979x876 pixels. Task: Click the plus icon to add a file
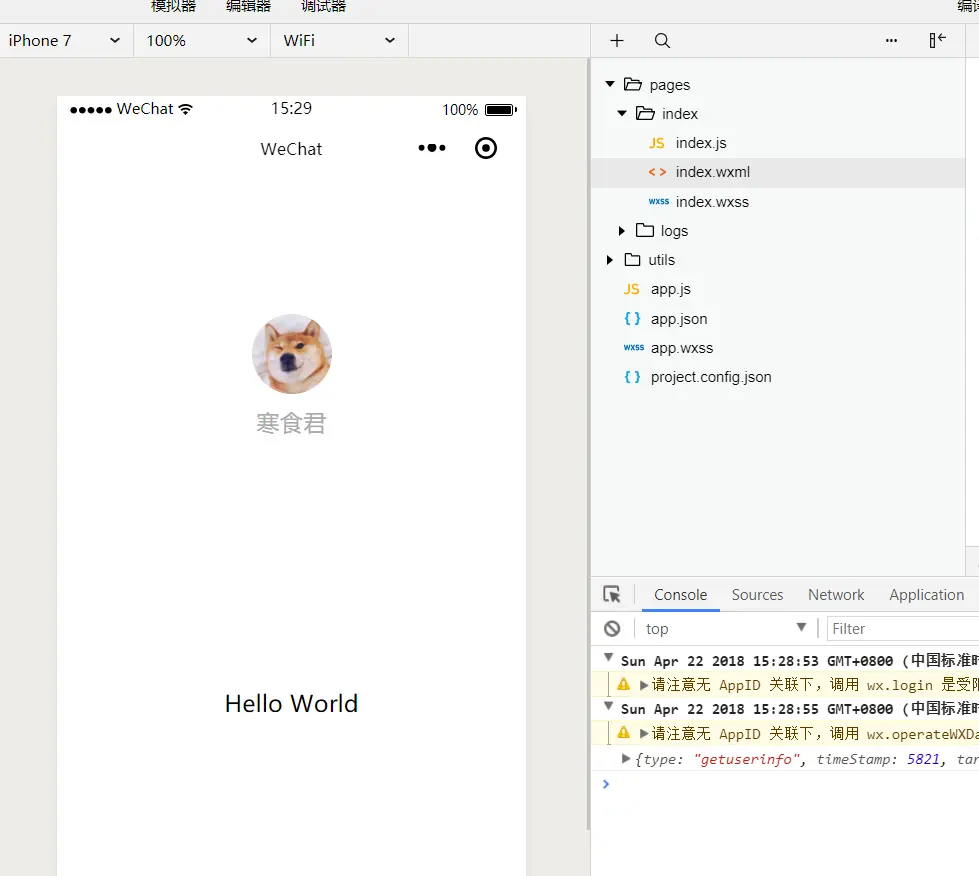point(617,41)
